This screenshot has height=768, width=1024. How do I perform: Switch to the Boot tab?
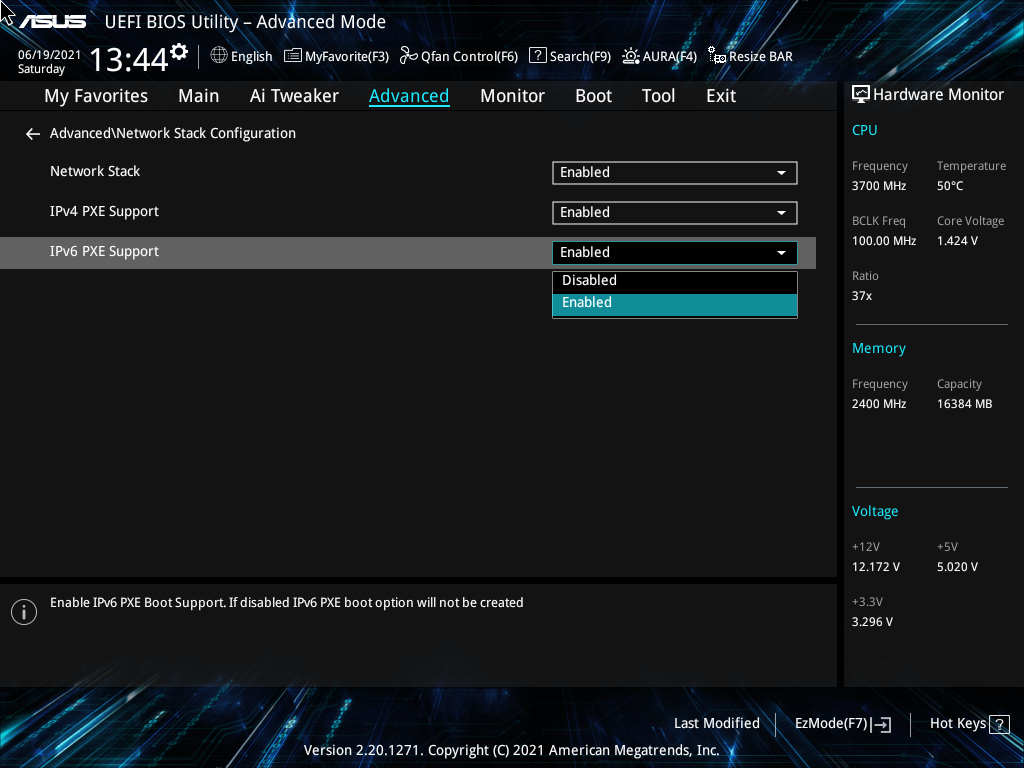pyautogui.click(x=593, y=95)
